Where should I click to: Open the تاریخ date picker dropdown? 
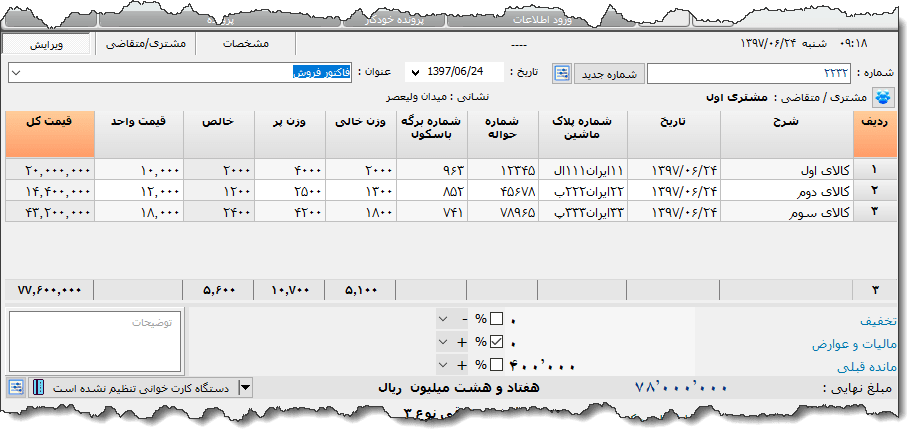pyautogui.click(x=415, y=73)
